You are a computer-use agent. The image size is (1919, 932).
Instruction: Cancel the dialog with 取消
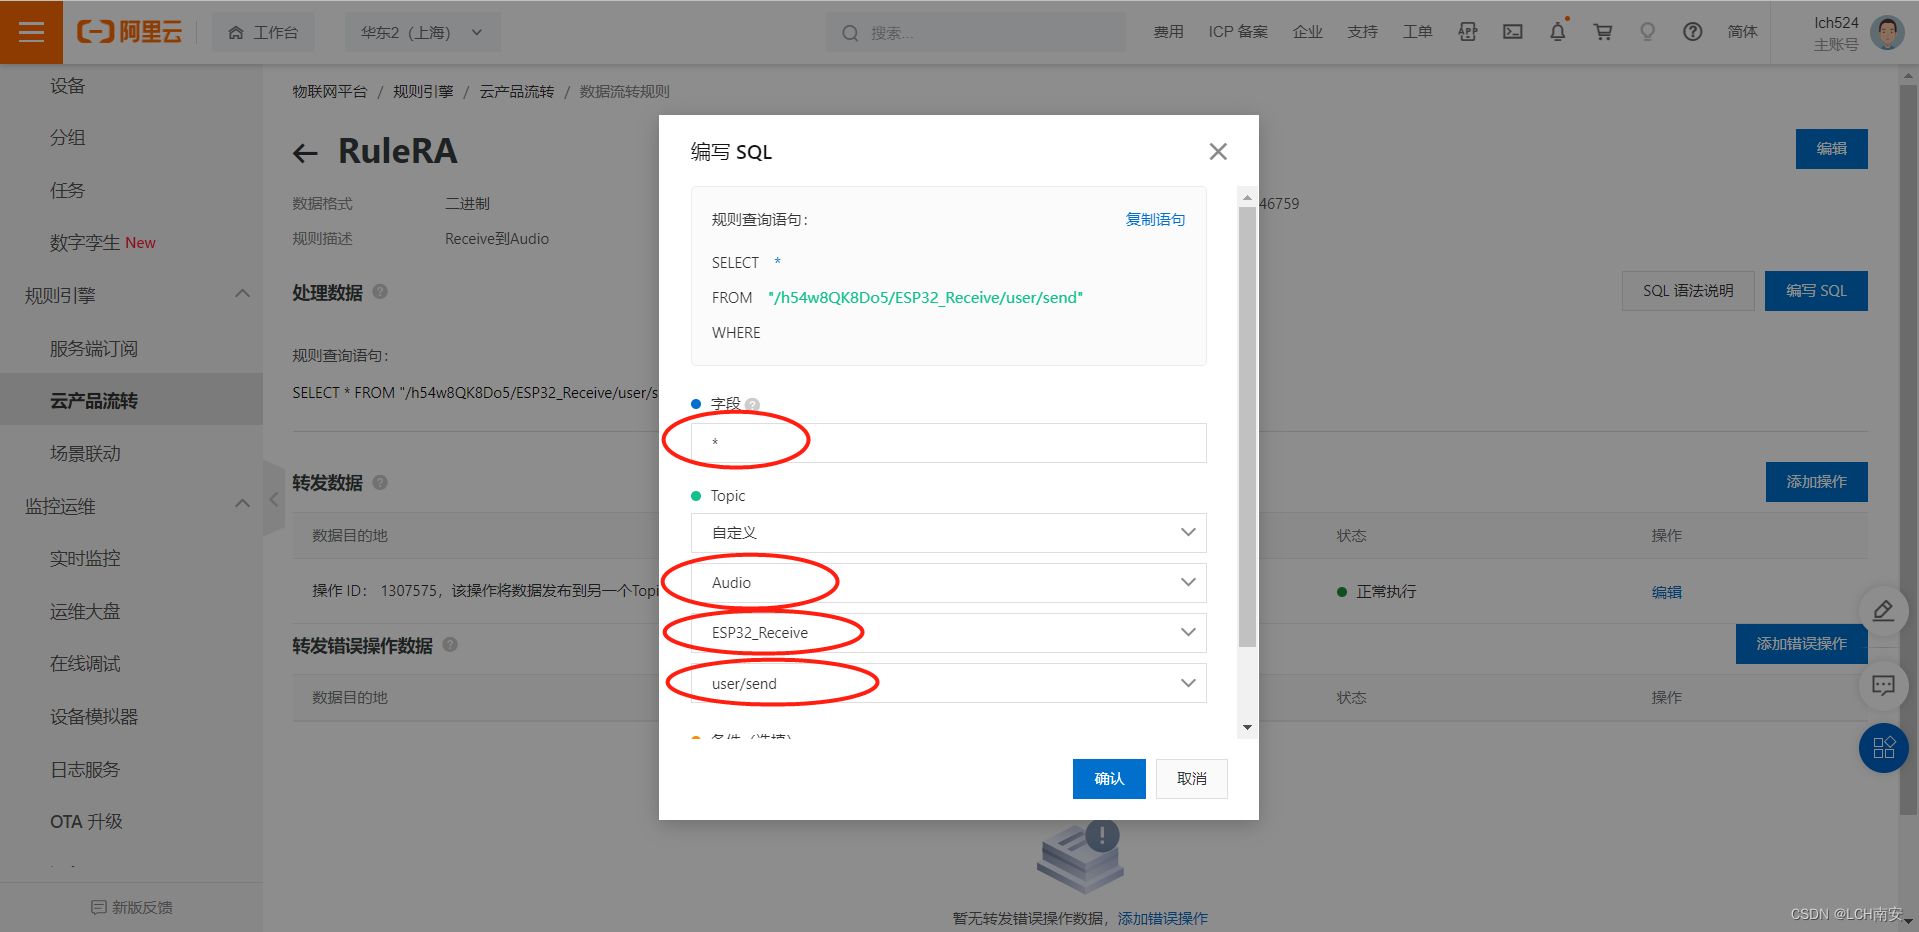tap(1192, 779)
